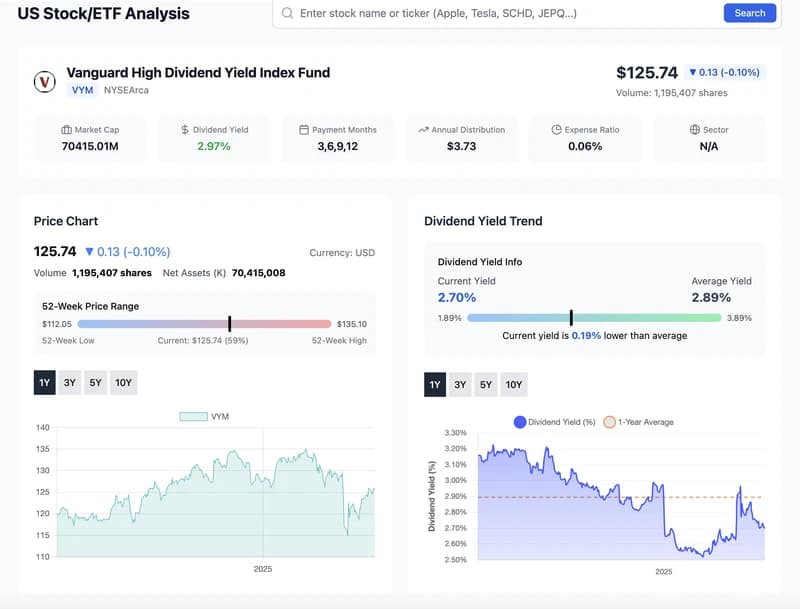Click the Search button
This screenshot has width=800, height=609.
pyautogui.click(x=749, y=13)
